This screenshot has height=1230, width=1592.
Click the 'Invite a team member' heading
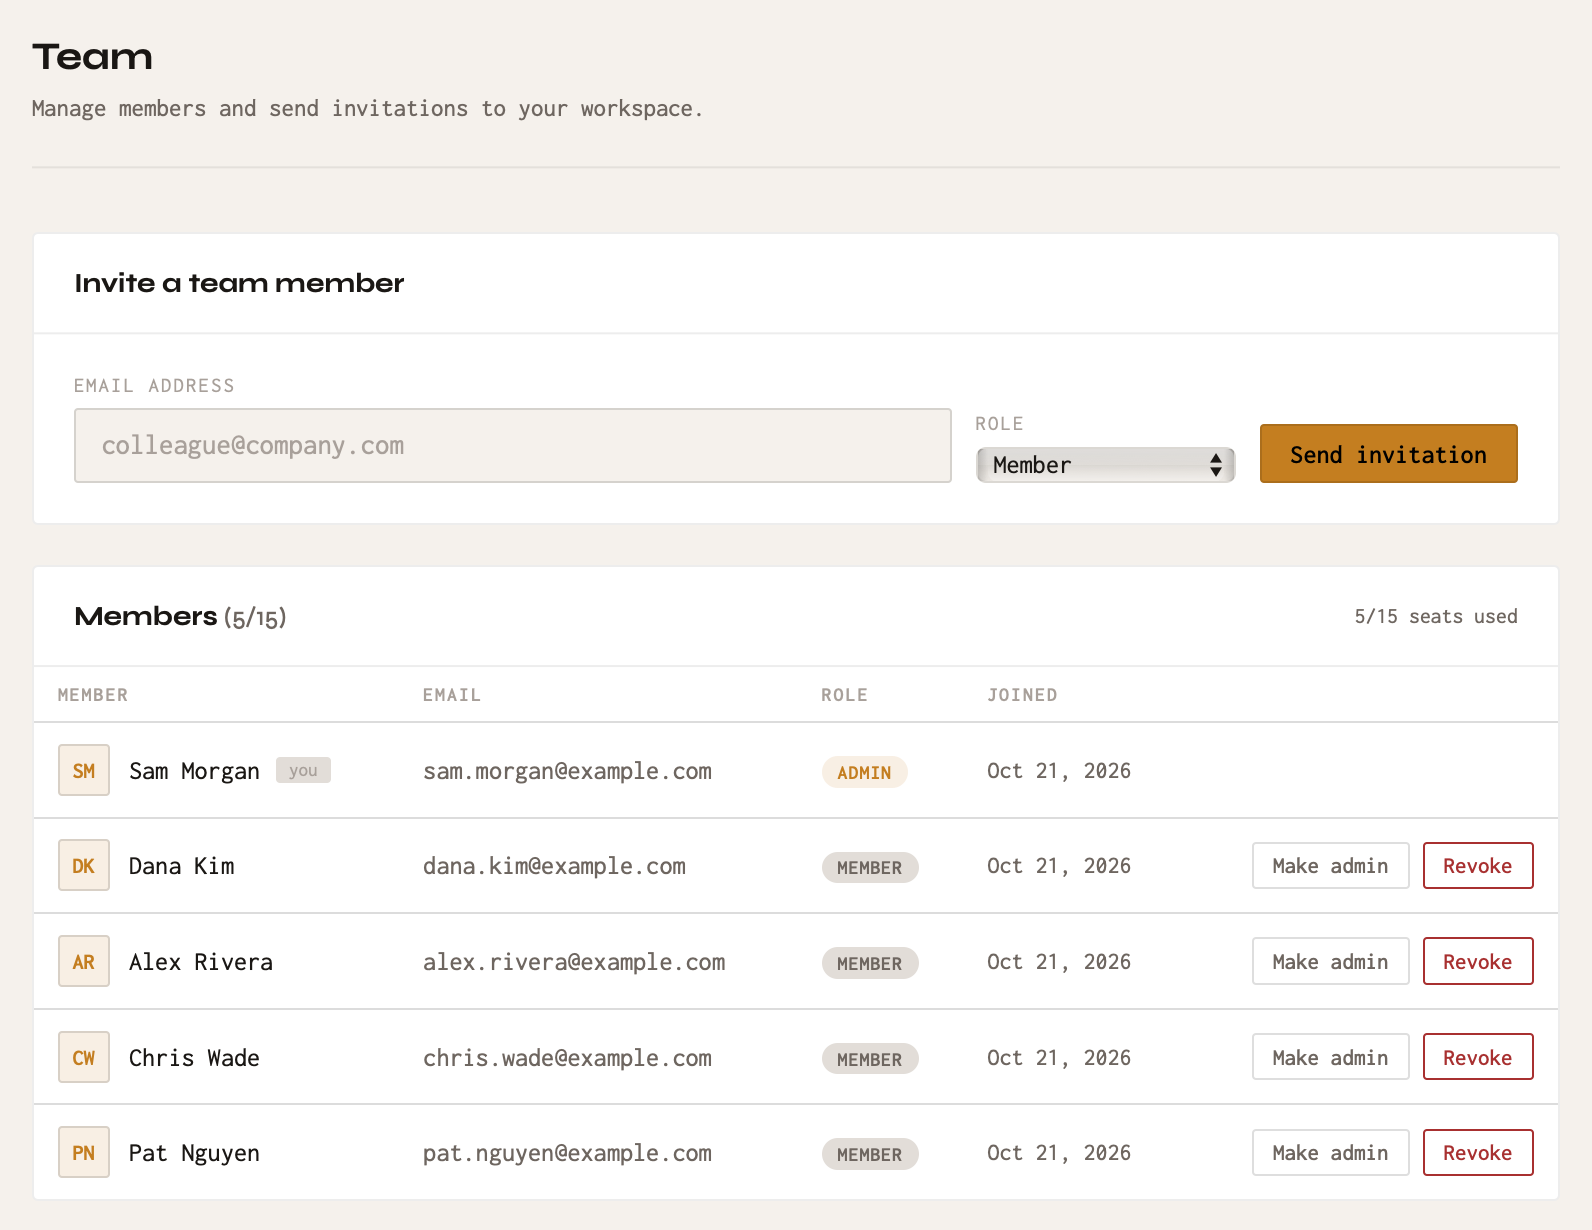point(239,283)
